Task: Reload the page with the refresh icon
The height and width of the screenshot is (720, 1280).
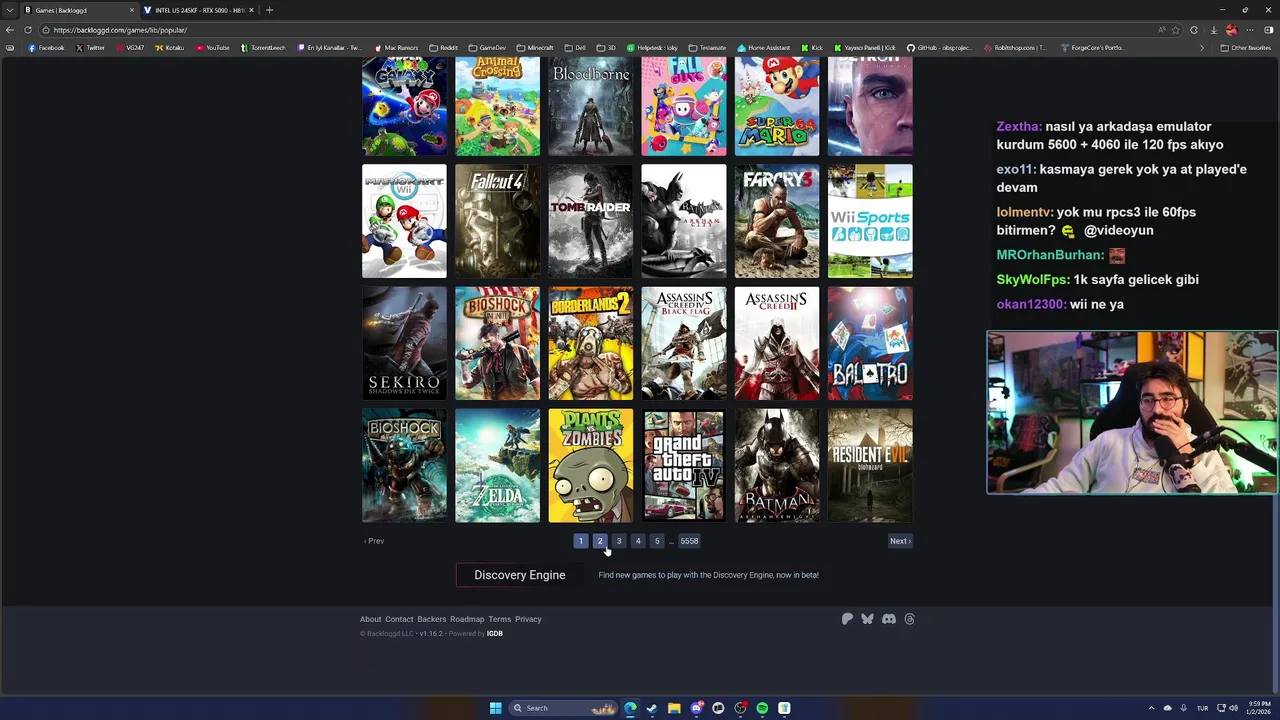Action: [27, 30]
